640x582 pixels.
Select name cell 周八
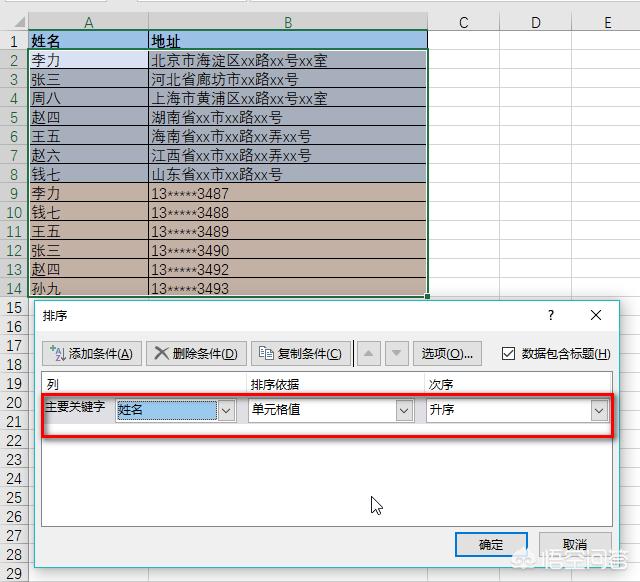pos(89,98)
